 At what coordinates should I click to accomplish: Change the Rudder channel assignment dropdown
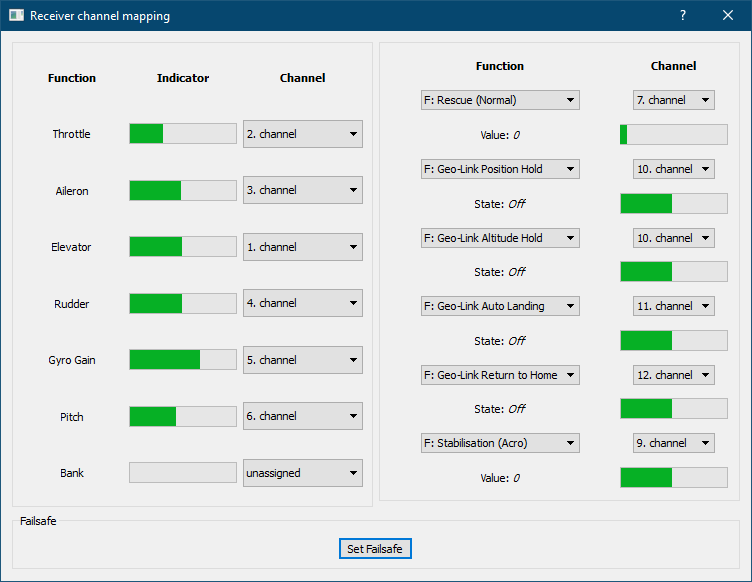(x=302, y=303)
